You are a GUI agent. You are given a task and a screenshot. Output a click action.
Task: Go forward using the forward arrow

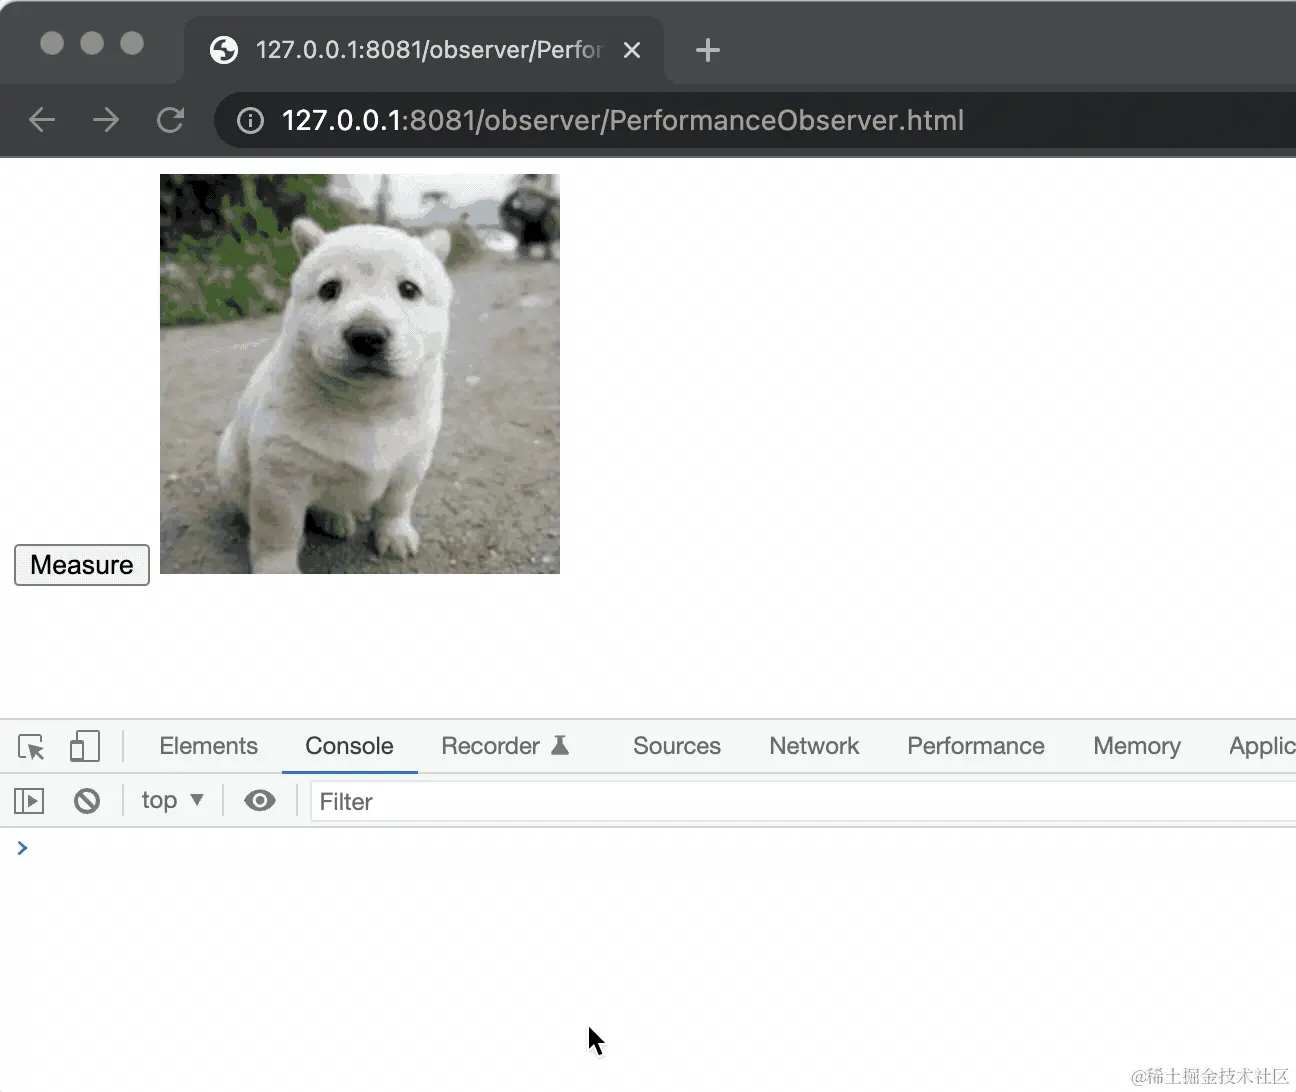pyautogui.click(x=106, y=121)
